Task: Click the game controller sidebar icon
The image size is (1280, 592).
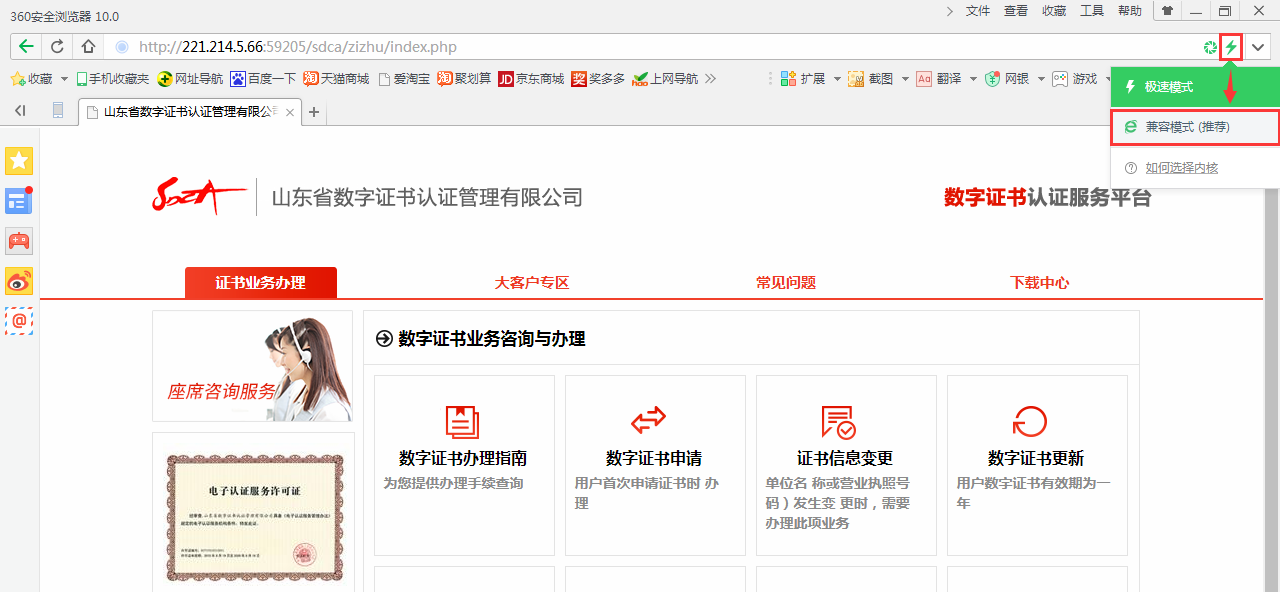Action: coord(19,241)
